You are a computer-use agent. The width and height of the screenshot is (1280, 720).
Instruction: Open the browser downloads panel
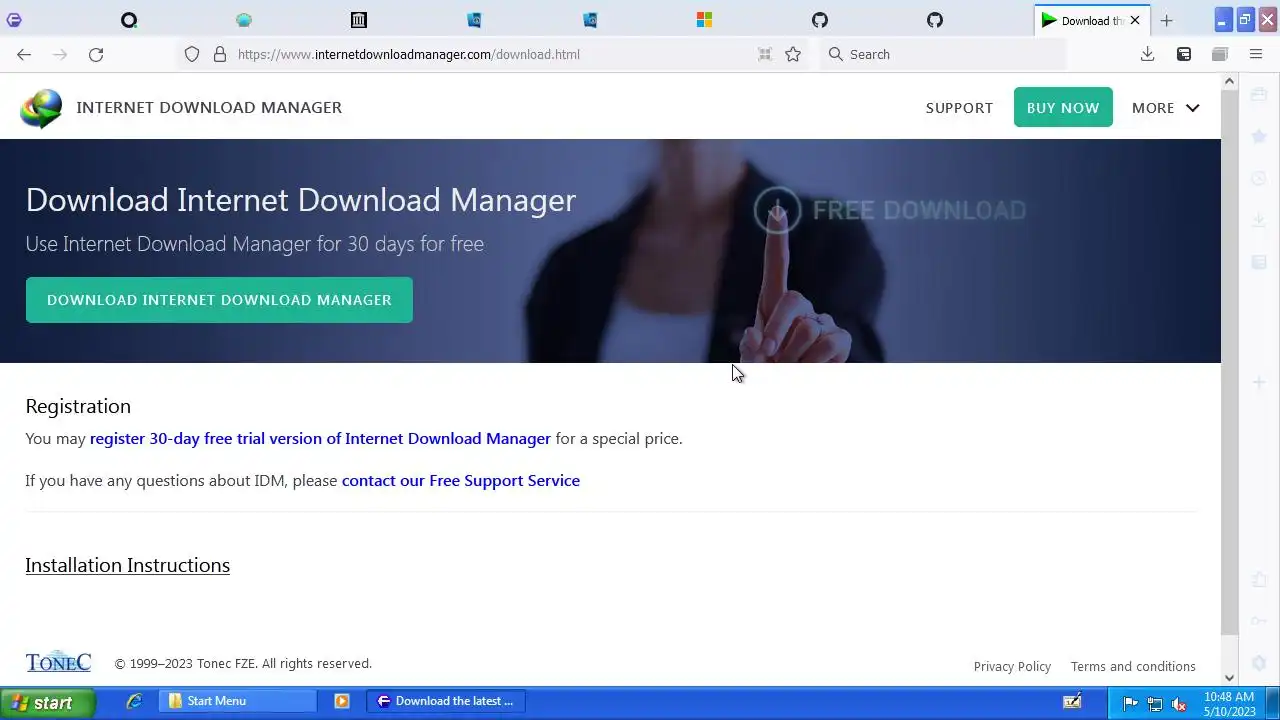point(1148,54)
